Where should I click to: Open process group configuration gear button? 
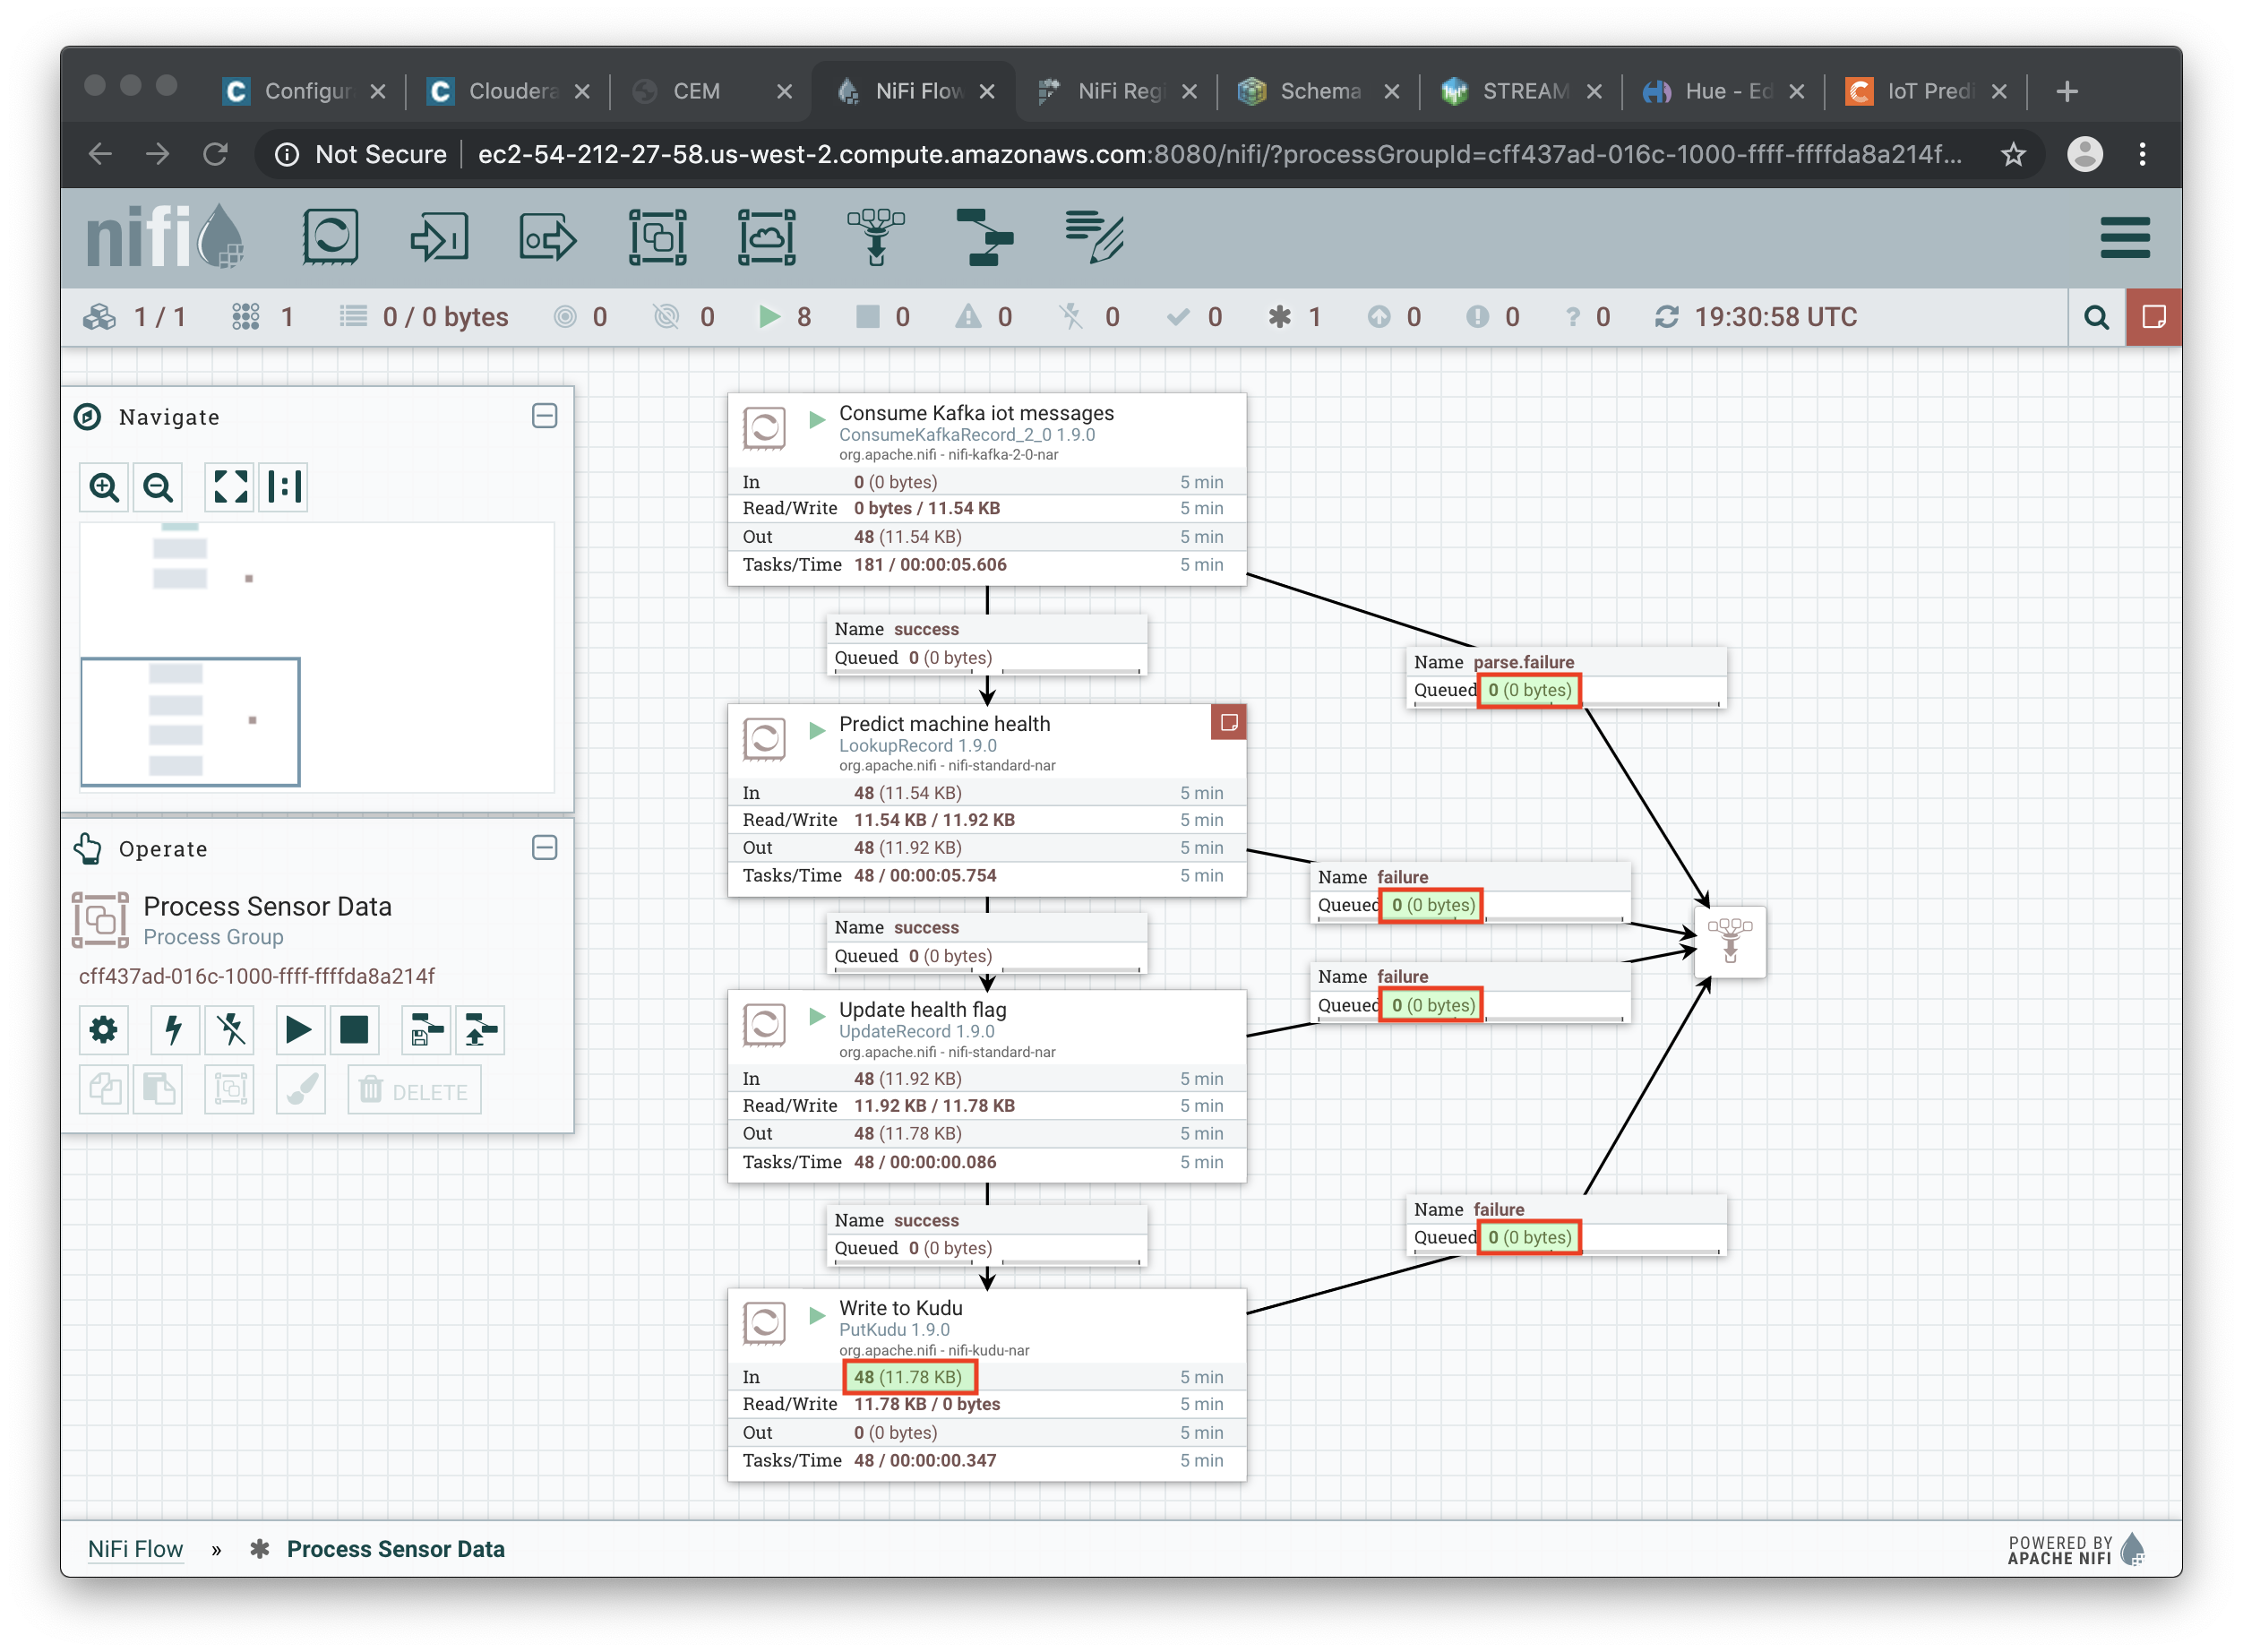click(x=104, y=1029)
